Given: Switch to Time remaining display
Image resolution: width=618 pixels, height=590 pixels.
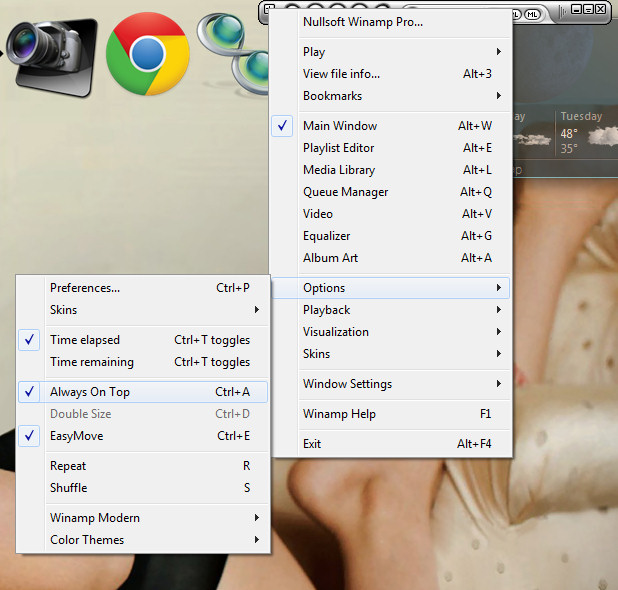Looking at the screenshot, I should [x=143, y=362].
